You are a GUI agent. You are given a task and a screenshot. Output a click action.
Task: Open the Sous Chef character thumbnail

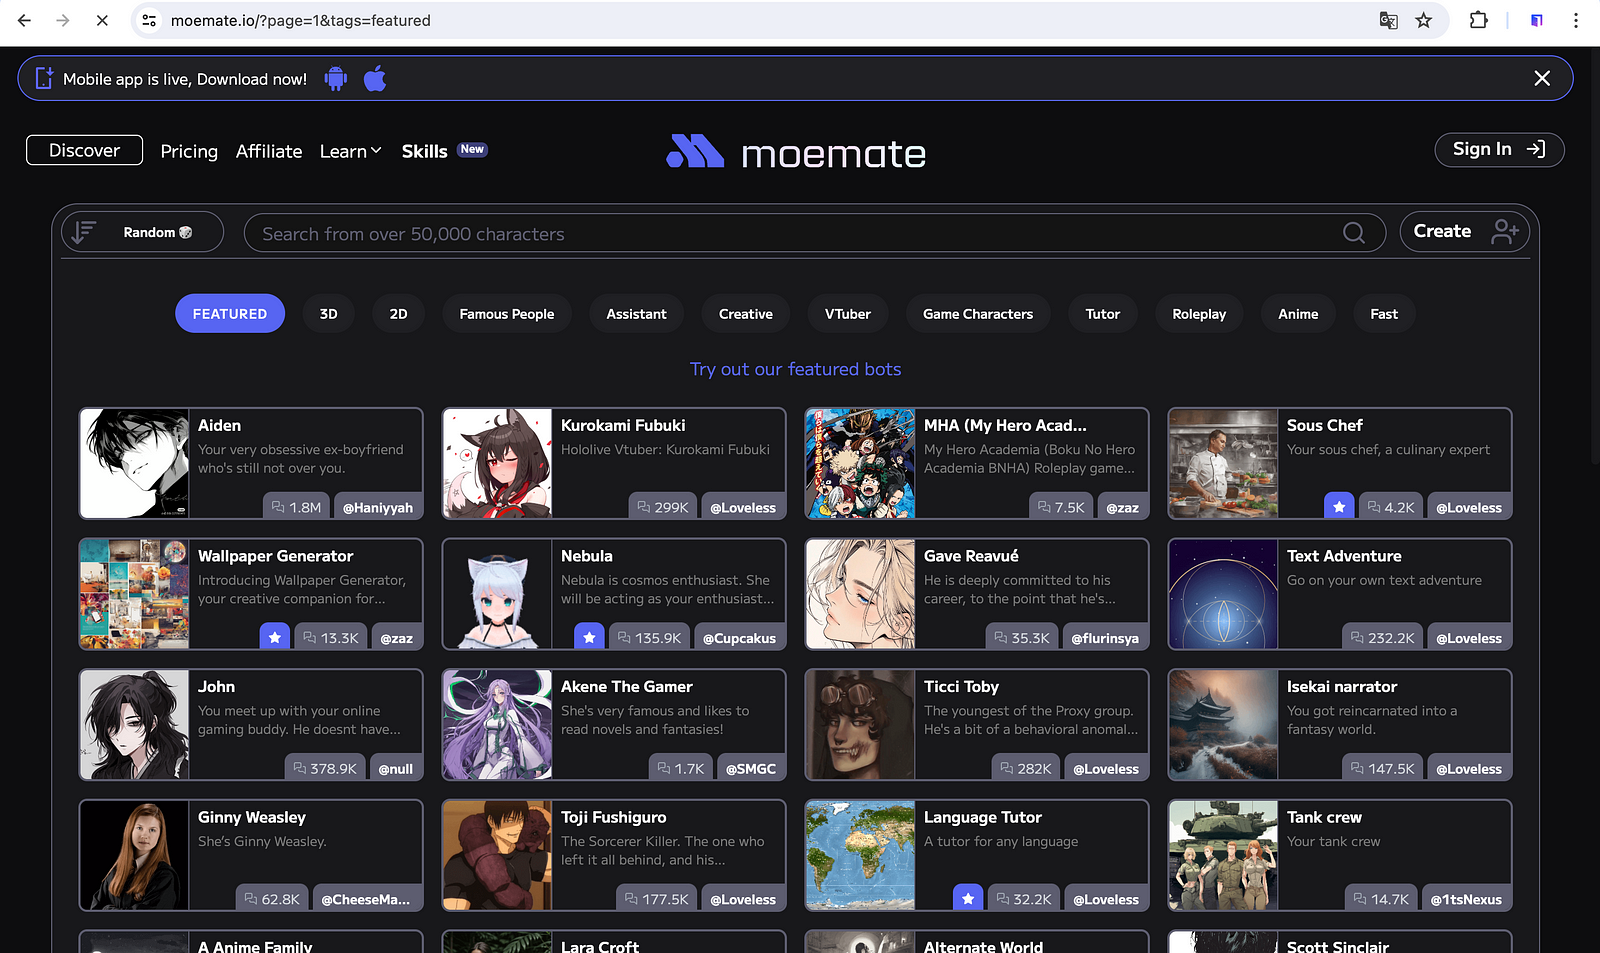click(1223, 463)
